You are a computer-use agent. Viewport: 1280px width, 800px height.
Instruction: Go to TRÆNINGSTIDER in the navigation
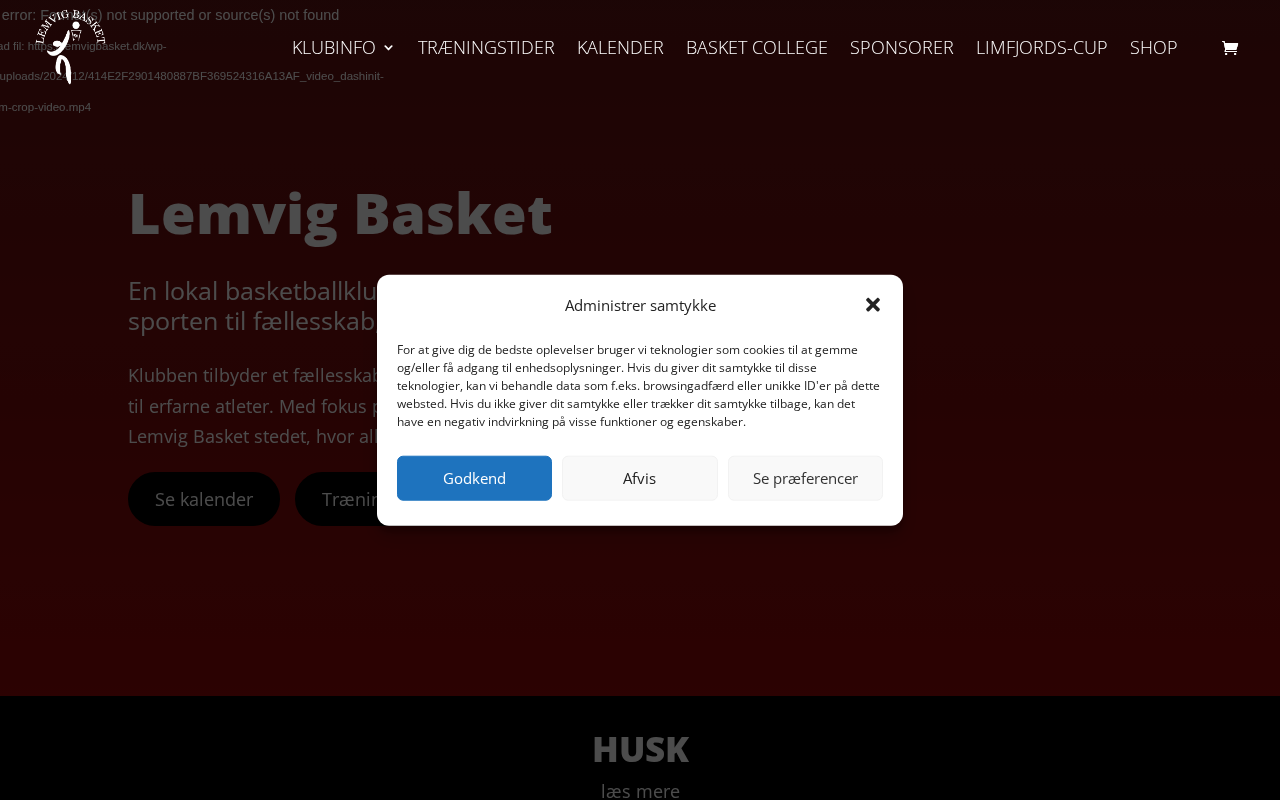pos(486,47)
